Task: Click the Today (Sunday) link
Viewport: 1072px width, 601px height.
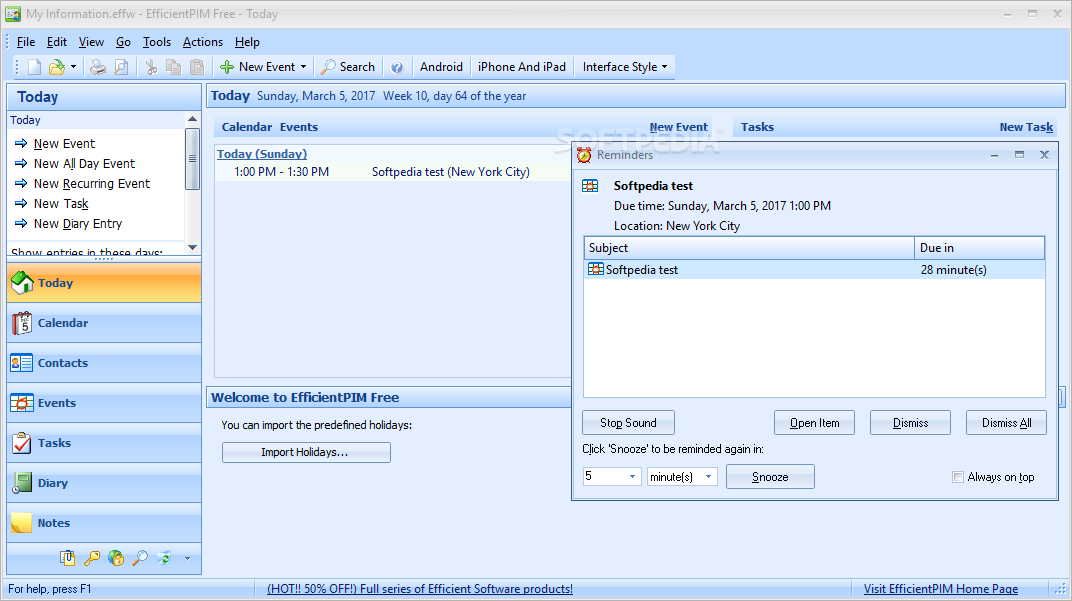Action: tap(262, 154)
